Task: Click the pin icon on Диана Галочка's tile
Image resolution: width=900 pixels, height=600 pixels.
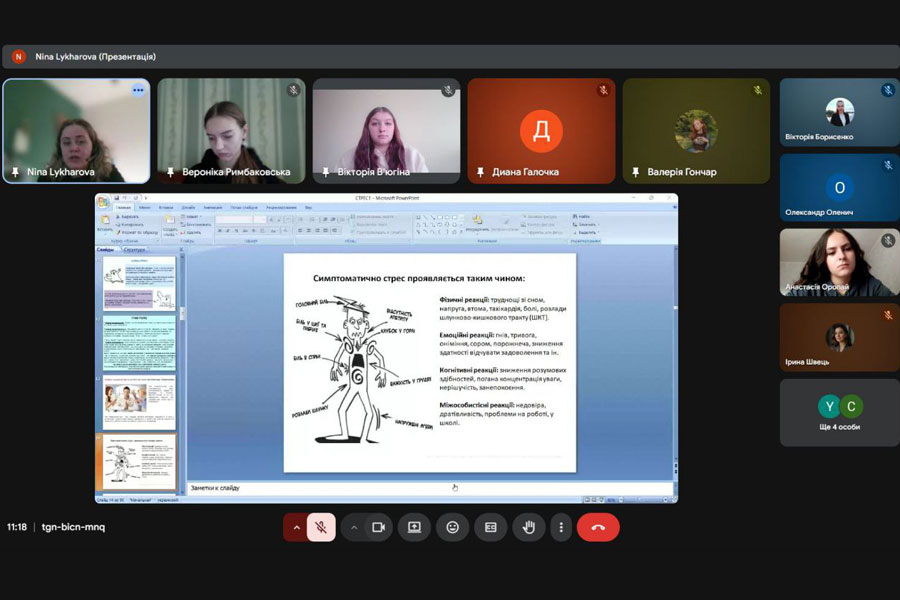Action: (x=480, y=172)
